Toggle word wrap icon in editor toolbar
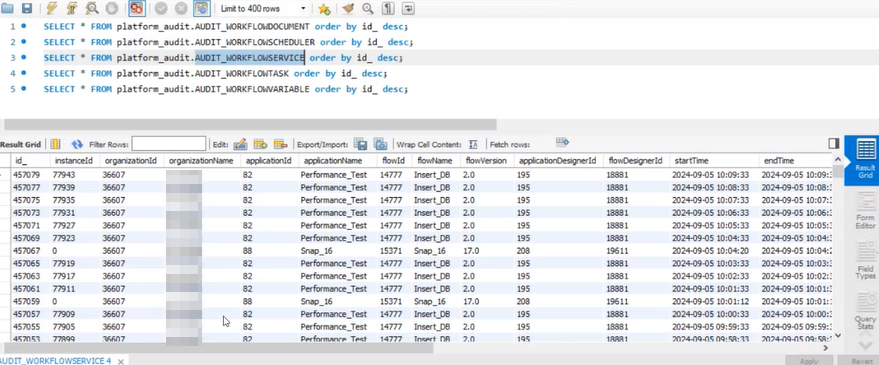Screen dimensions: 879x365 point(408,8)
